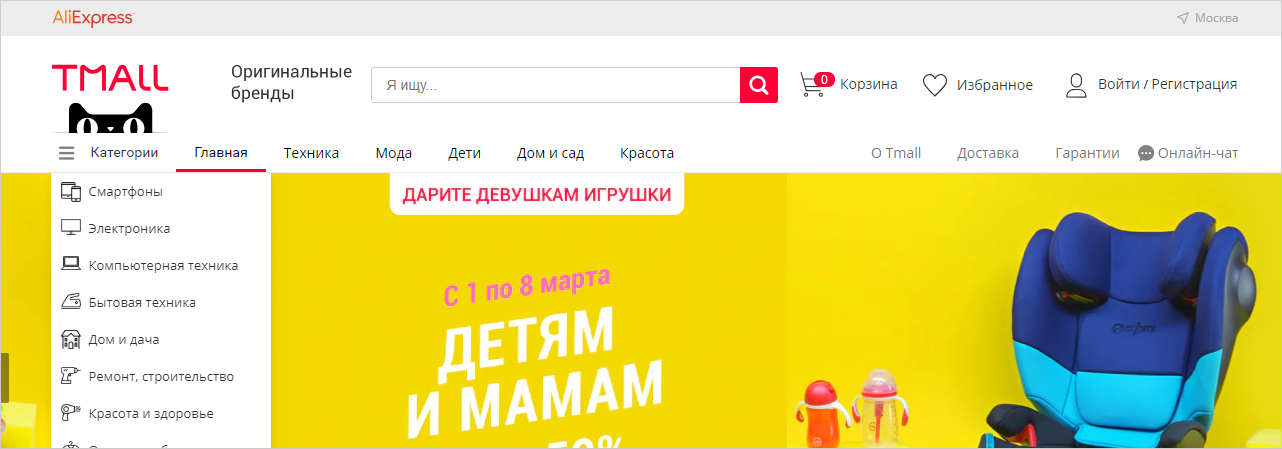Click the Дом и дача house icon
This screenshot has width=1282, height=449.
point(70,339)
